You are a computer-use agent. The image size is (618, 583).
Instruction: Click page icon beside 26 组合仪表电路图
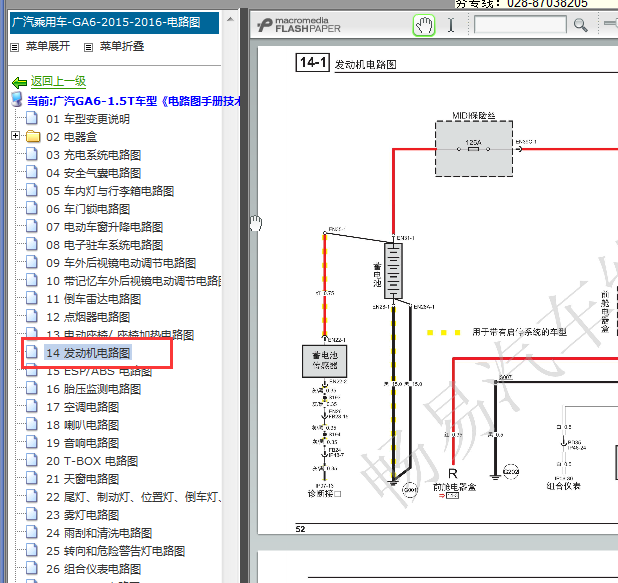32,568
